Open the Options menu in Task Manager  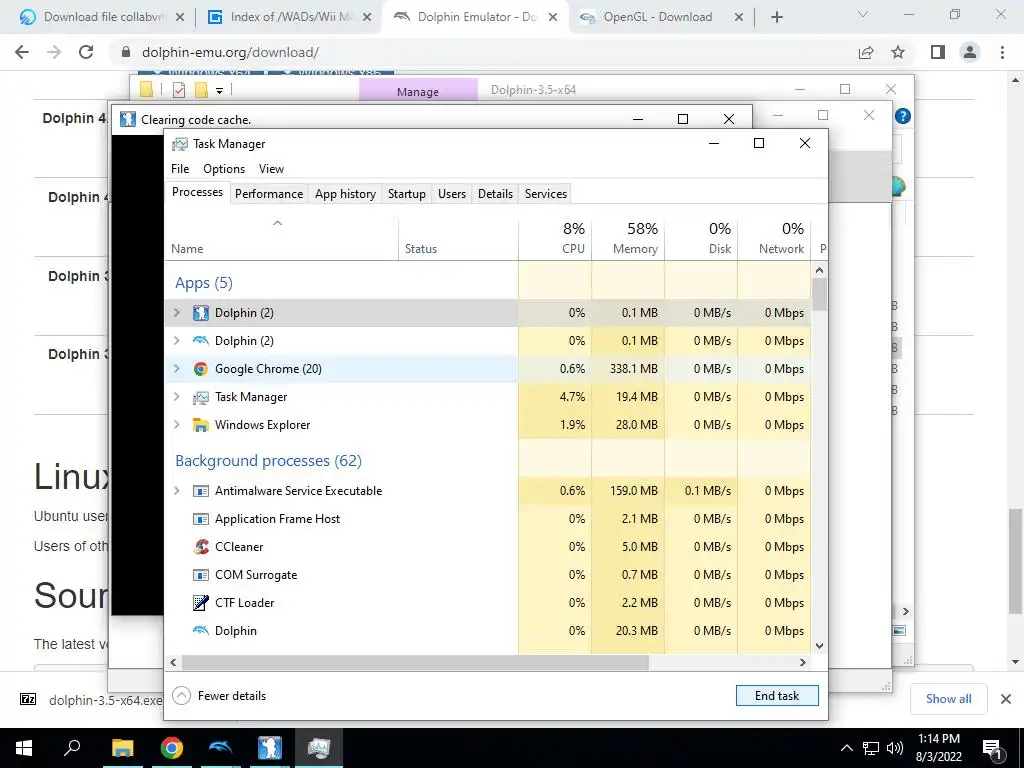(224, 168)
